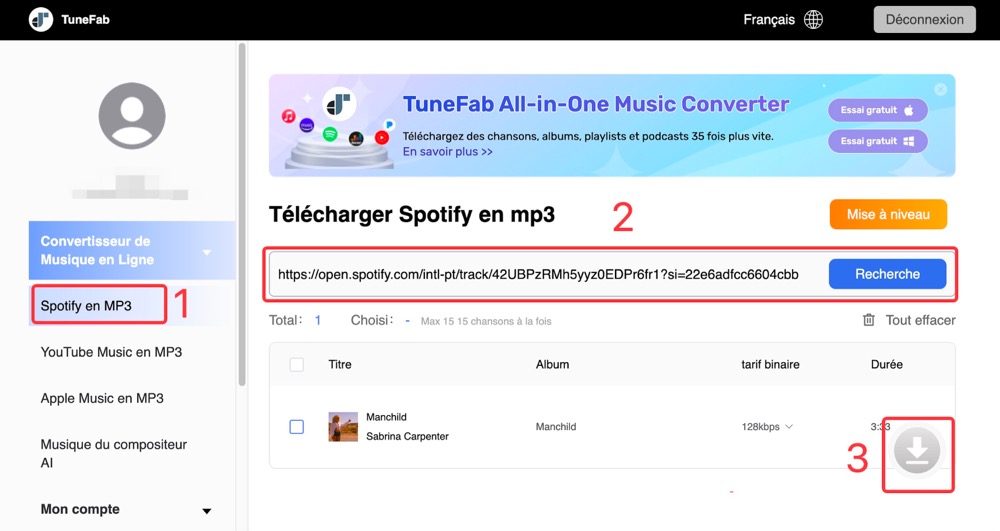This screenshot has width=1000, height=531.
Task: Click the sidebar vertical scrollbar
Action: (x=242, y=214)
